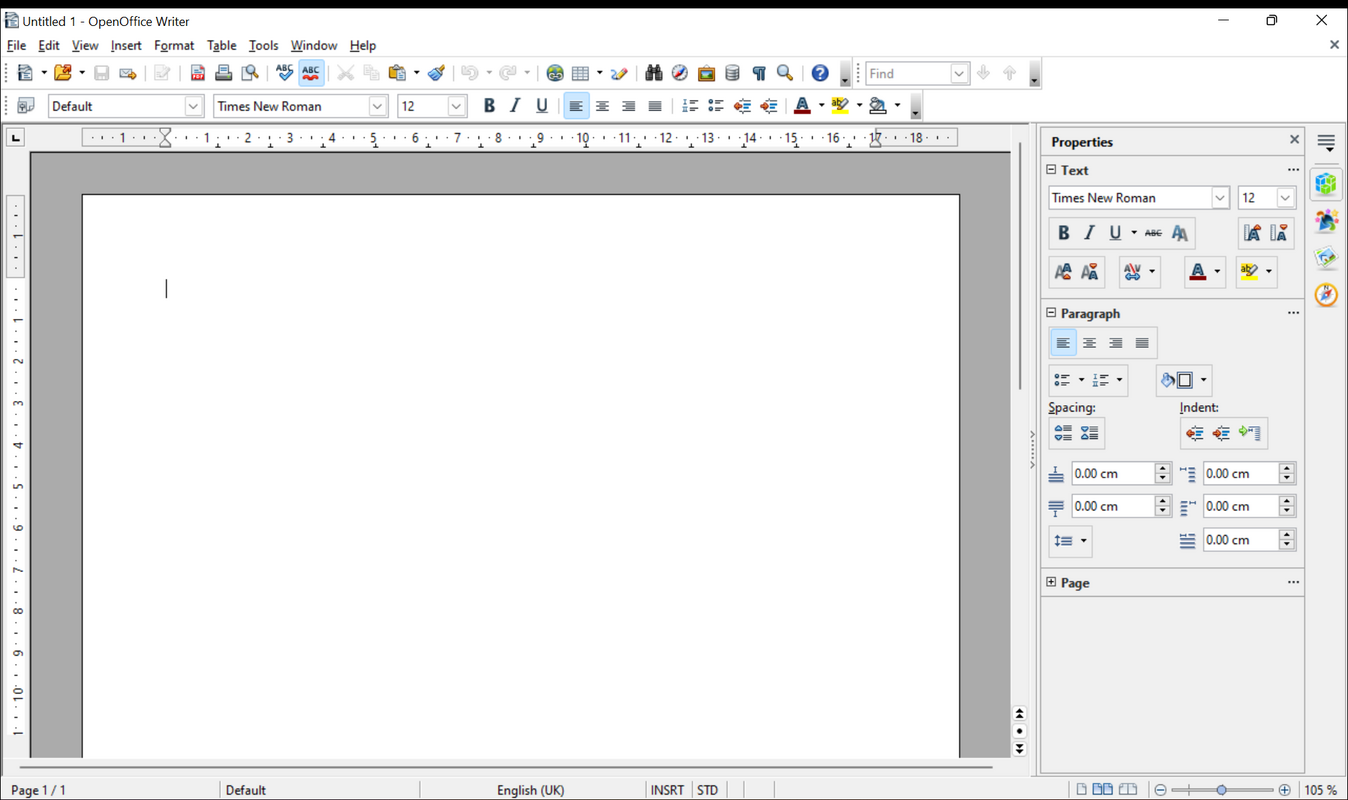This screenshot has height=800, width=1348.
Task: Toggle Italic in the formatting toolbar
Action: click(515, 106)
